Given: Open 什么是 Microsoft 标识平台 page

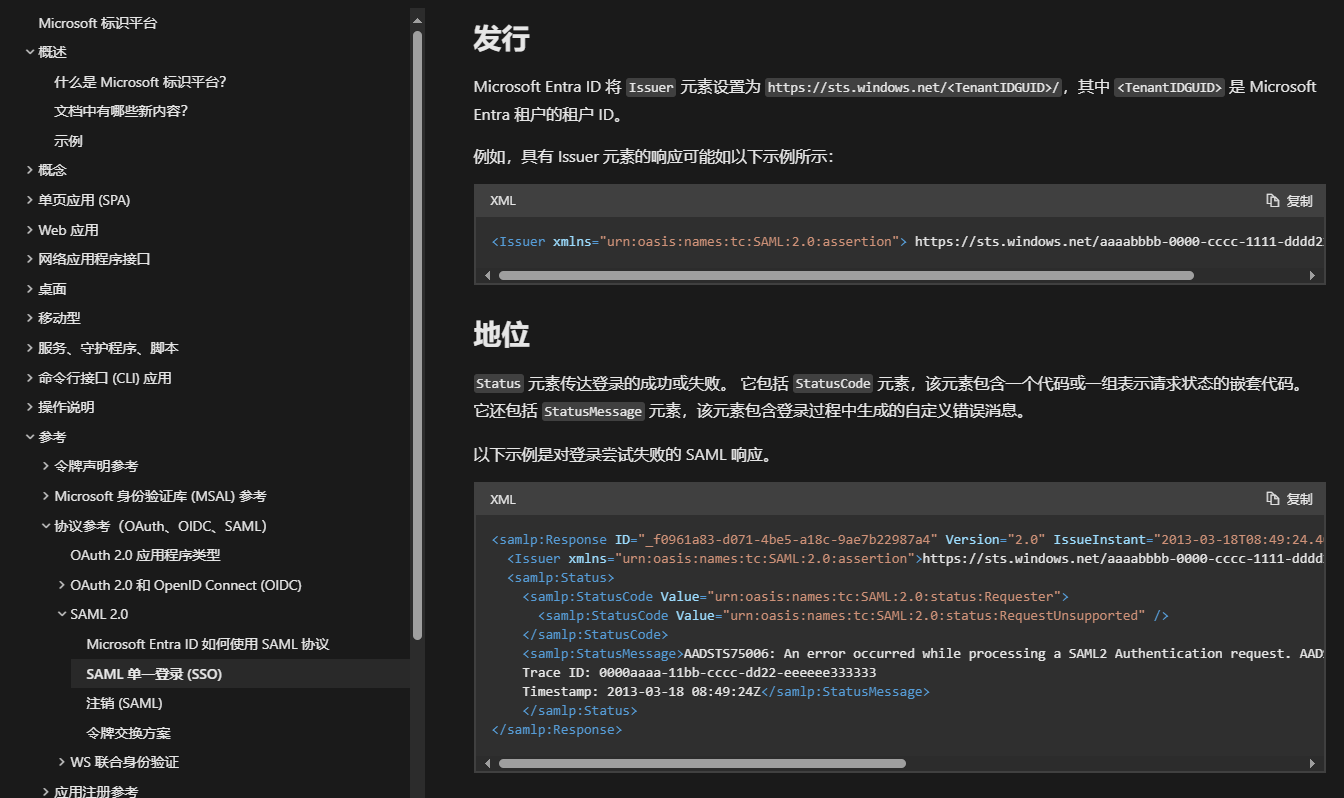Looking at the screenshot, I should point(140,82).
